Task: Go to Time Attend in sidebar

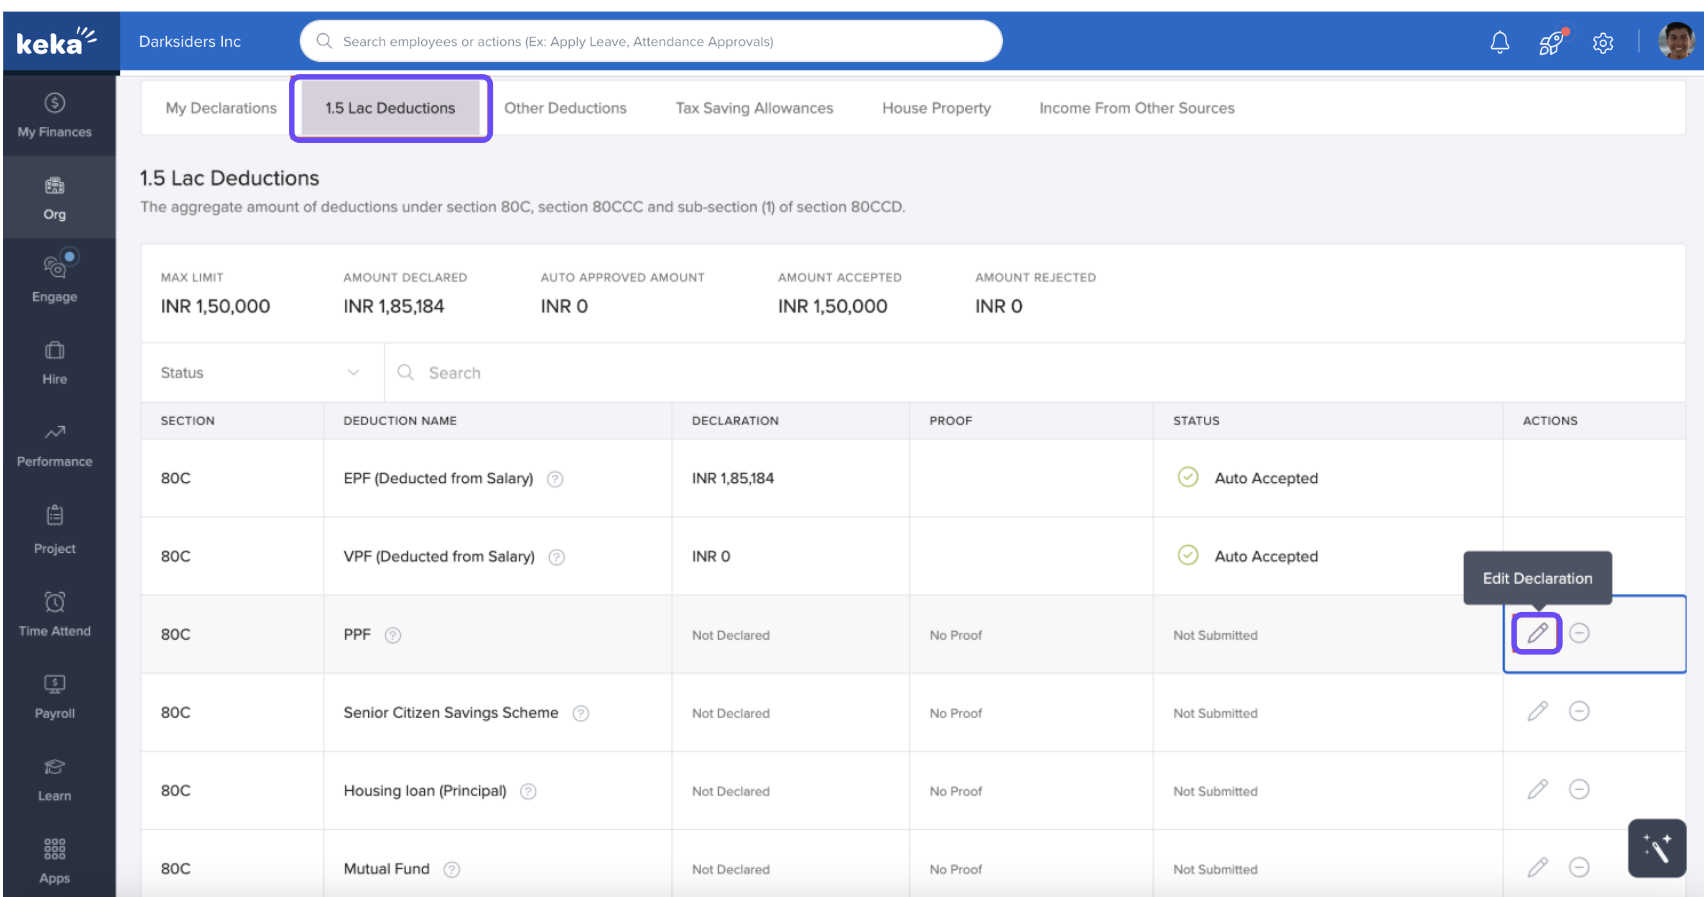Action: (x=55, y=614)
